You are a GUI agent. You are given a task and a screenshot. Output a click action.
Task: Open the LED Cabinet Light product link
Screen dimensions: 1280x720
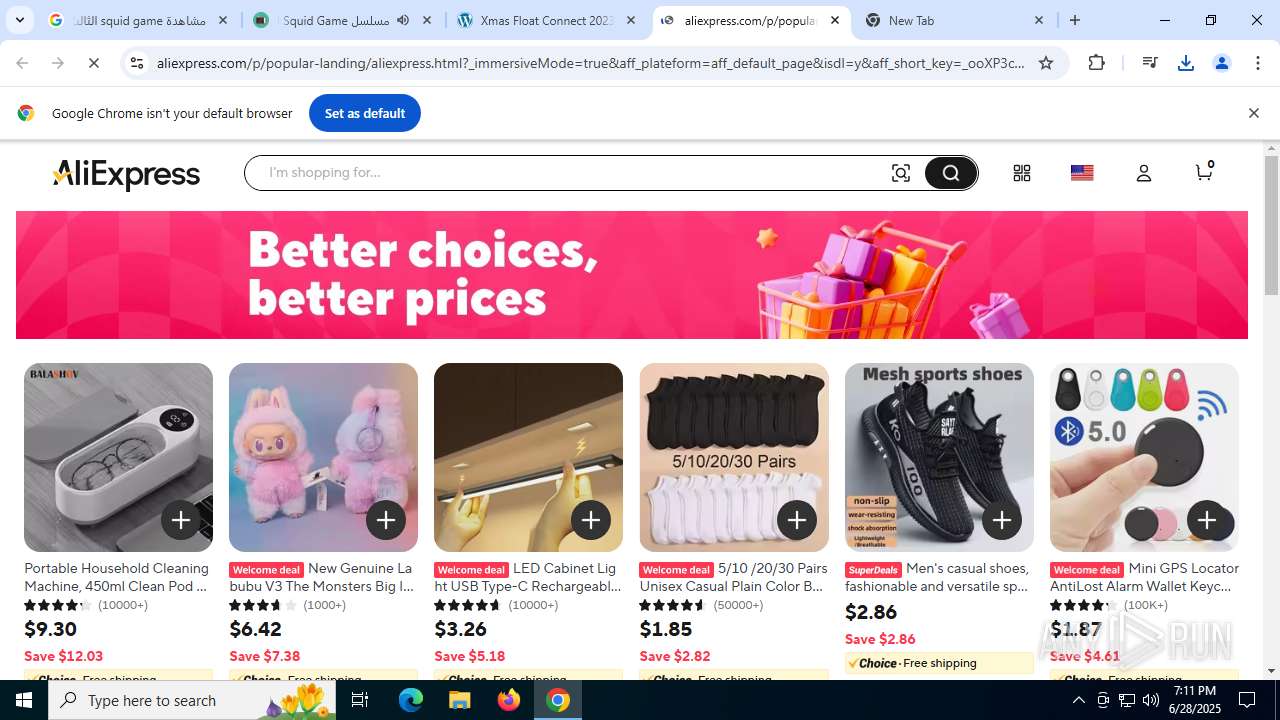(527, 577)
